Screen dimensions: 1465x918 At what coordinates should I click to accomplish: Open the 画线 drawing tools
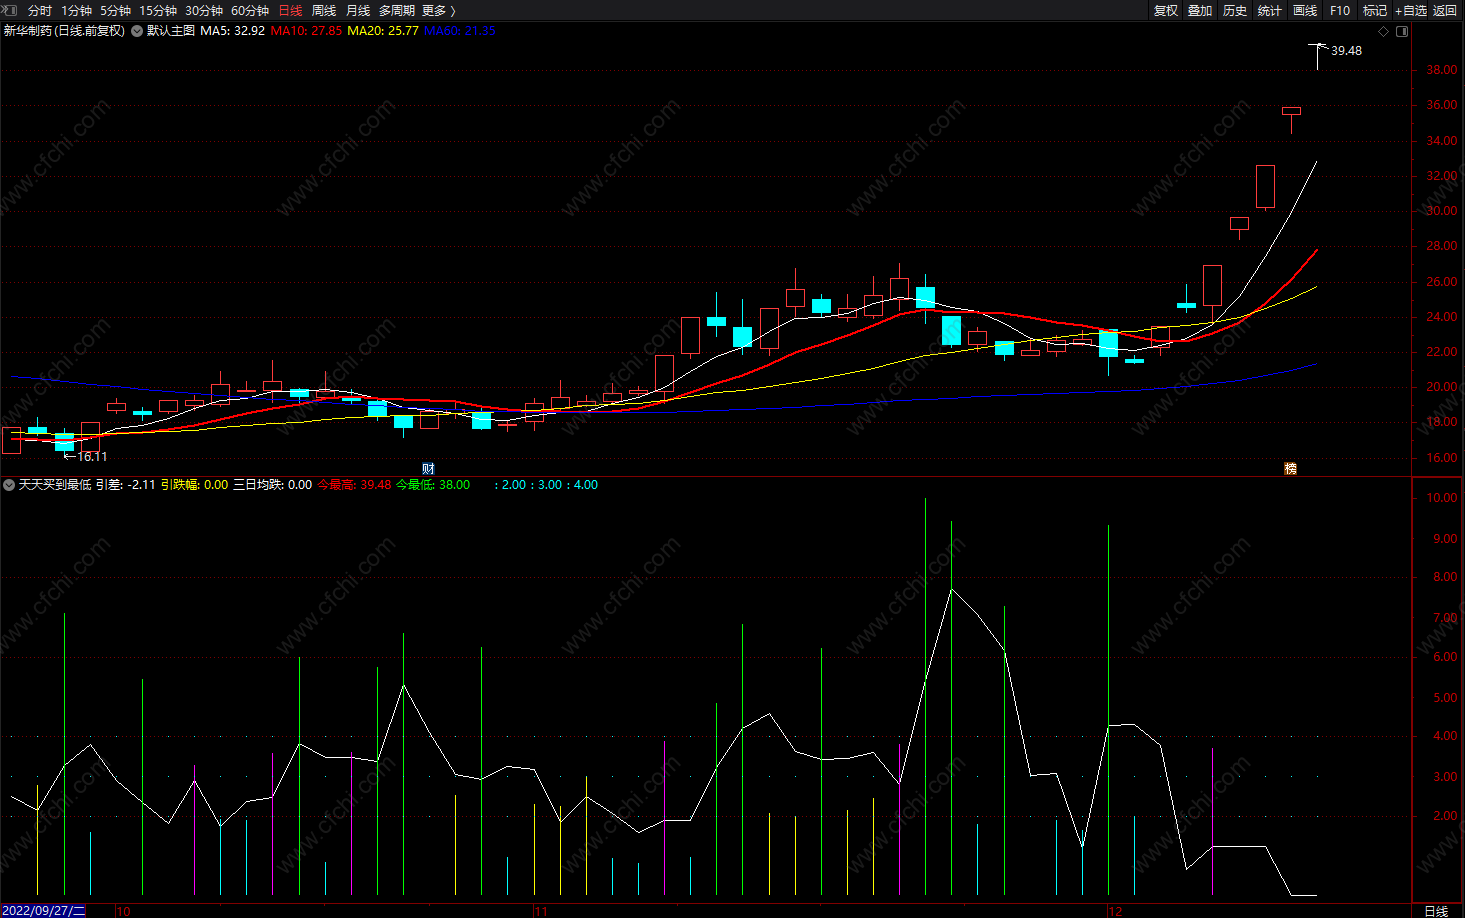pyautogui.click(x=1305, y=10)
